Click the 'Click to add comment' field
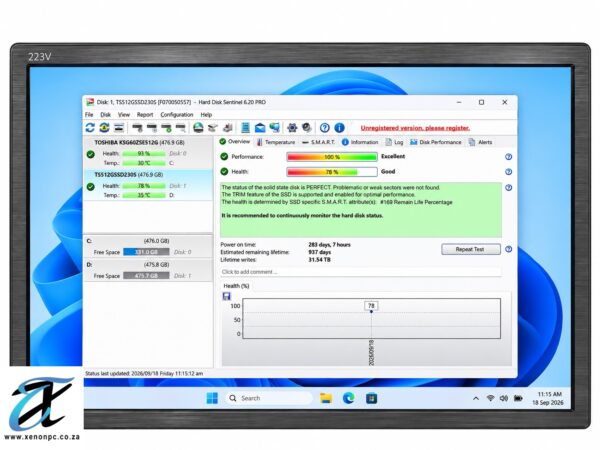Viewport: 600px width, 450px height. (360, 272)
